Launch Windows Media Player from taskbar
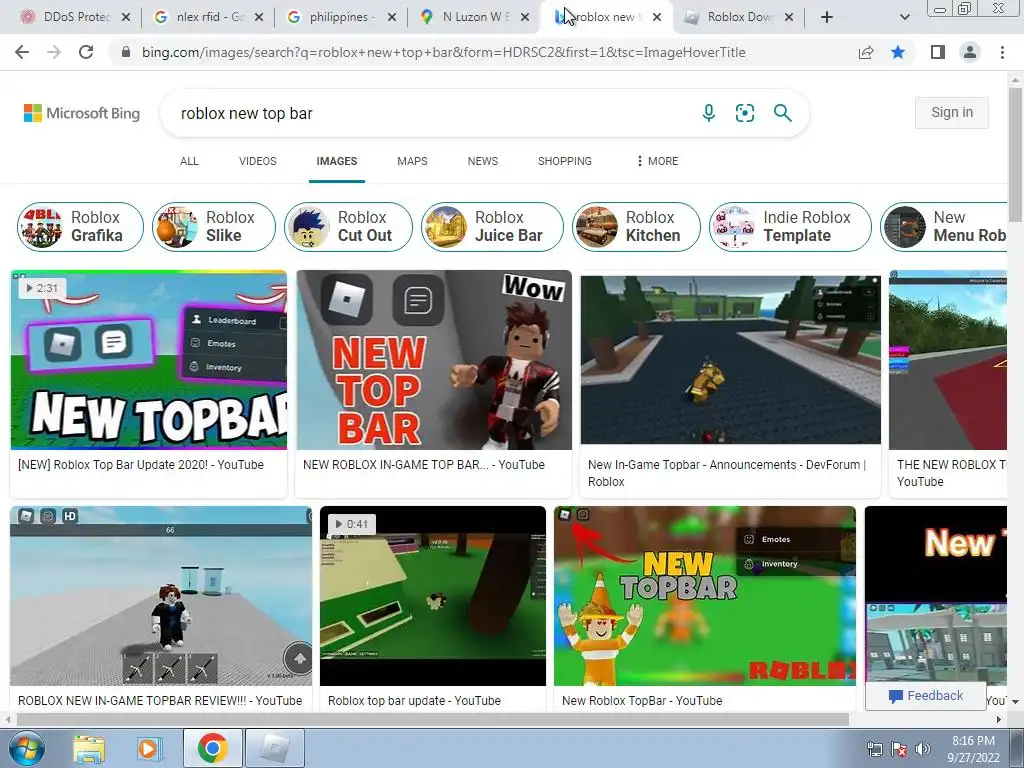This screenshot has width=1024, height=768. [x=148, y=749]
